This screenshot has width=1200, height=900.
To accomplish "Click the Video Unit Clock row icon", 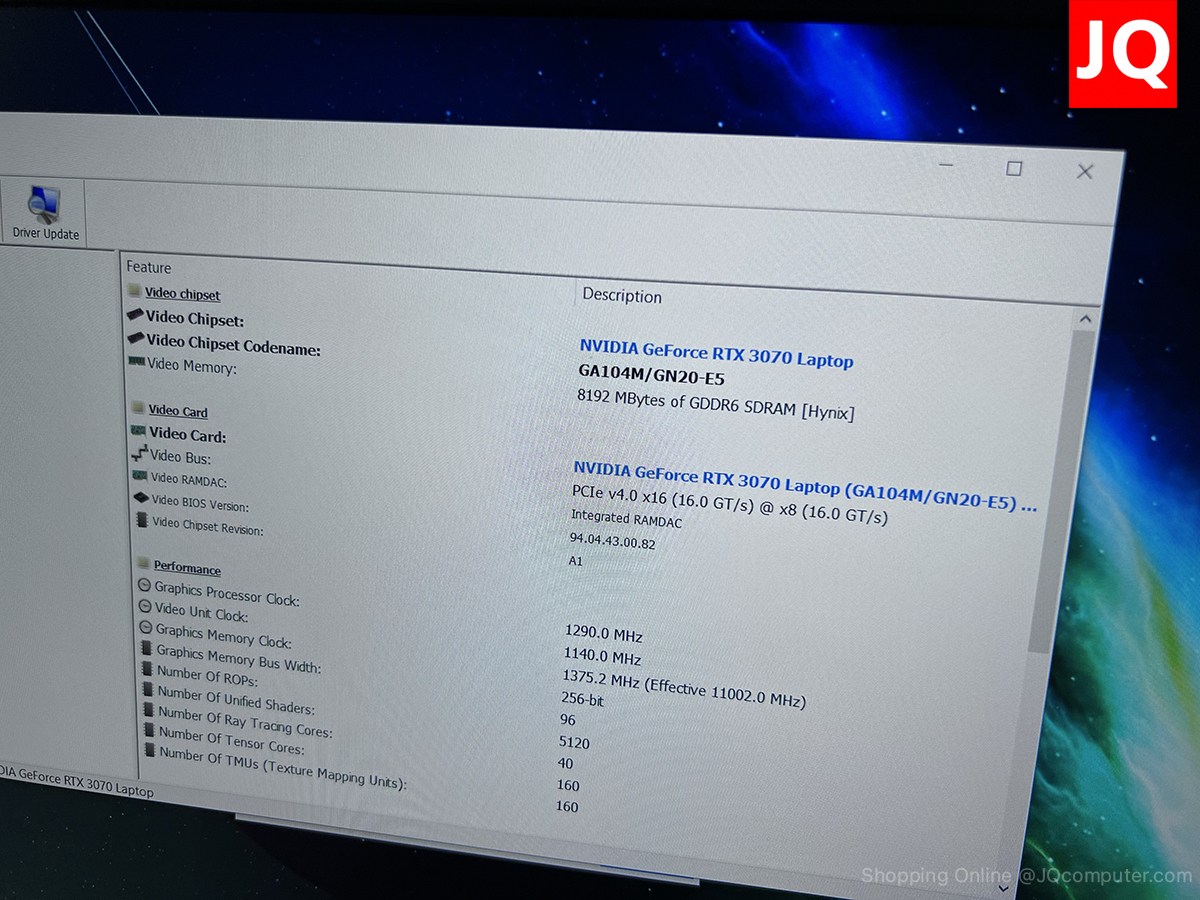I will [145, 607].
